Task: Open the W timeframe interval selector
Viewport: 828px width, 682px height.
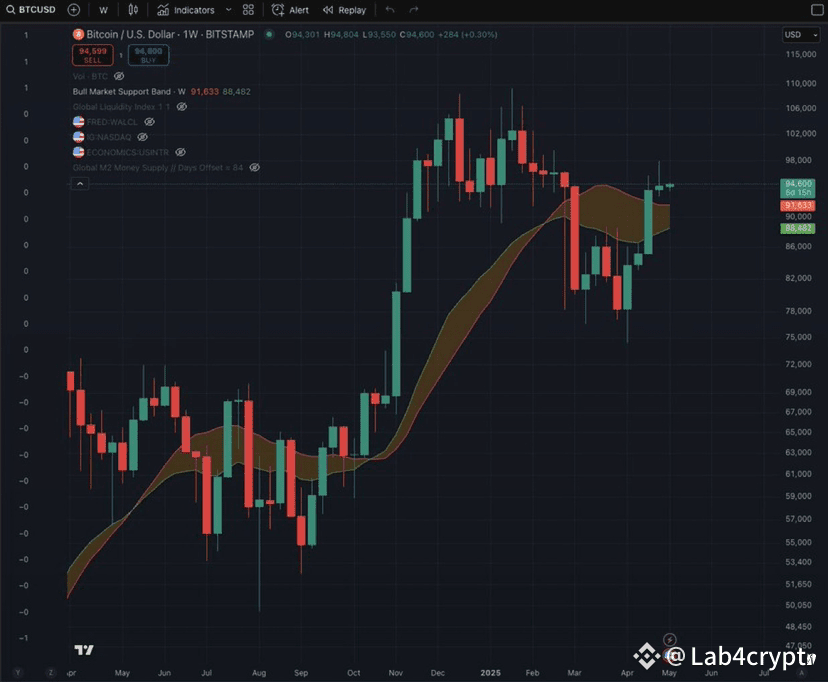Action: pyautogui.click(x=104, y=10)
